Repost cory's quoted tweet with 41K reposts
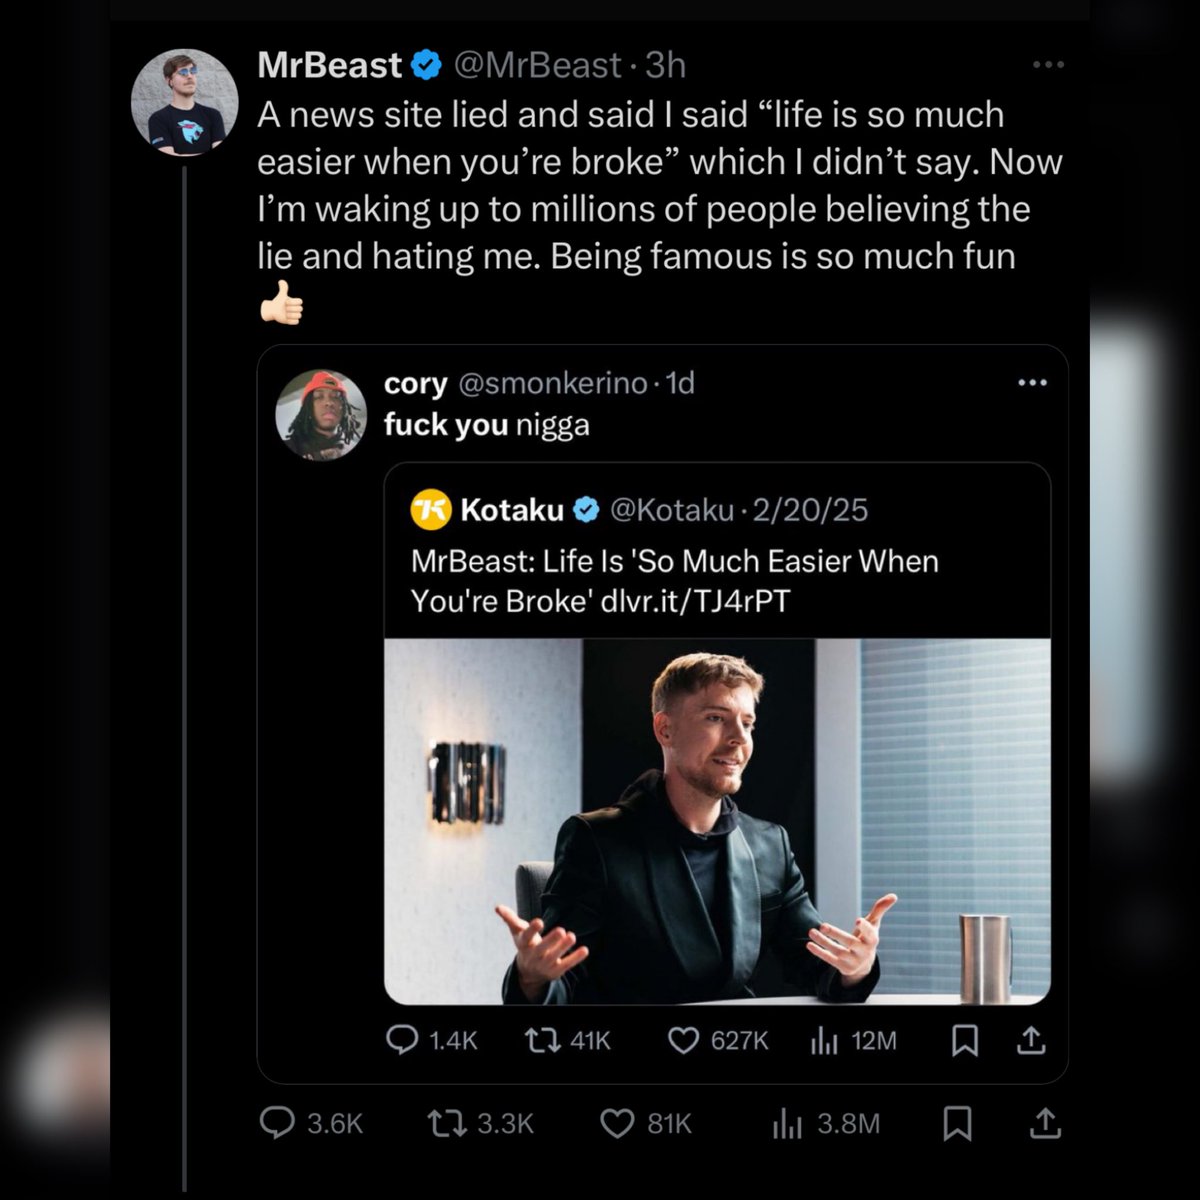Screen dimensions: 1200x1200 (x=541, y=1041)
